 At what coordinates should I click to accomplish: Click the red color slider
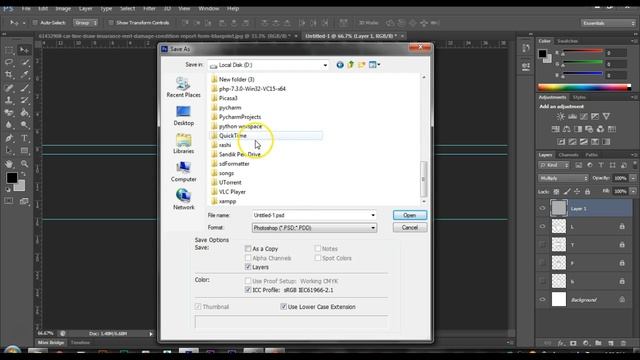583,52
